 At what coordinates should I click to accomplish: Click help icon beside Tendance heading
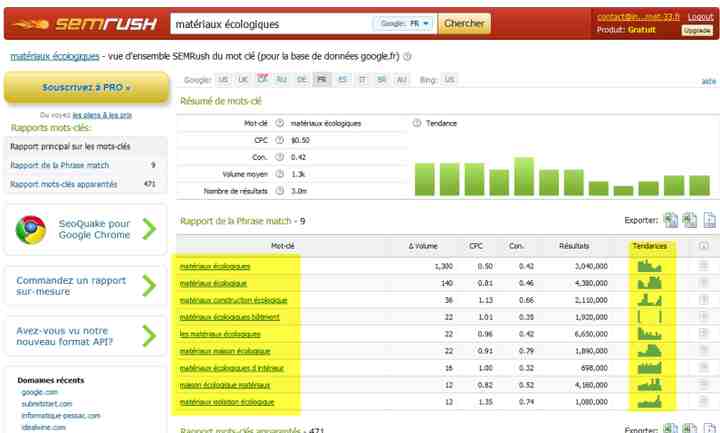pos(417,123)
